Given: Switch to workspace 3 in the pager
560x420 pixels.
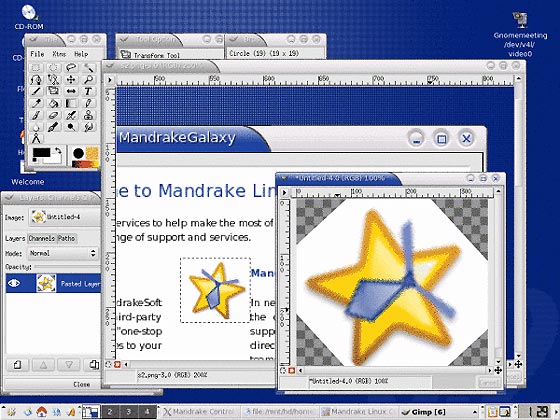Looking at the screenshot, I should tap(129, 412).
